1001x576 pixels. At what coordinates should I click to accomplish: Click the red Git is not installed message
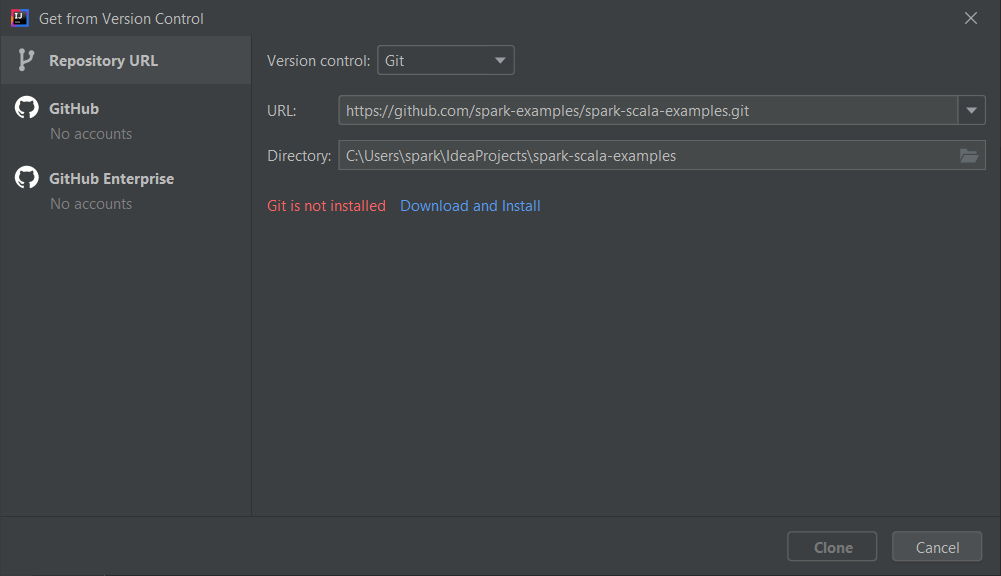pyautogui.click(x=326, y=206)
